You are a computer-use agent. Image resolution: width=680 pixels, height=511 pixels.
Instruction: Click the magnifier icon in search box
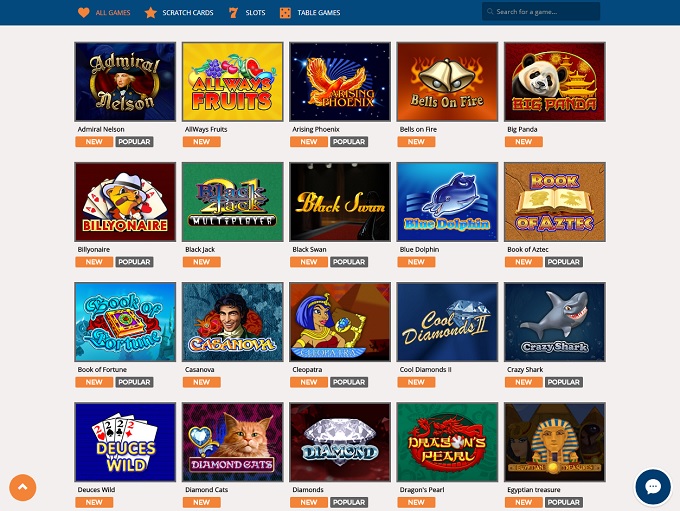coord(490,12)
